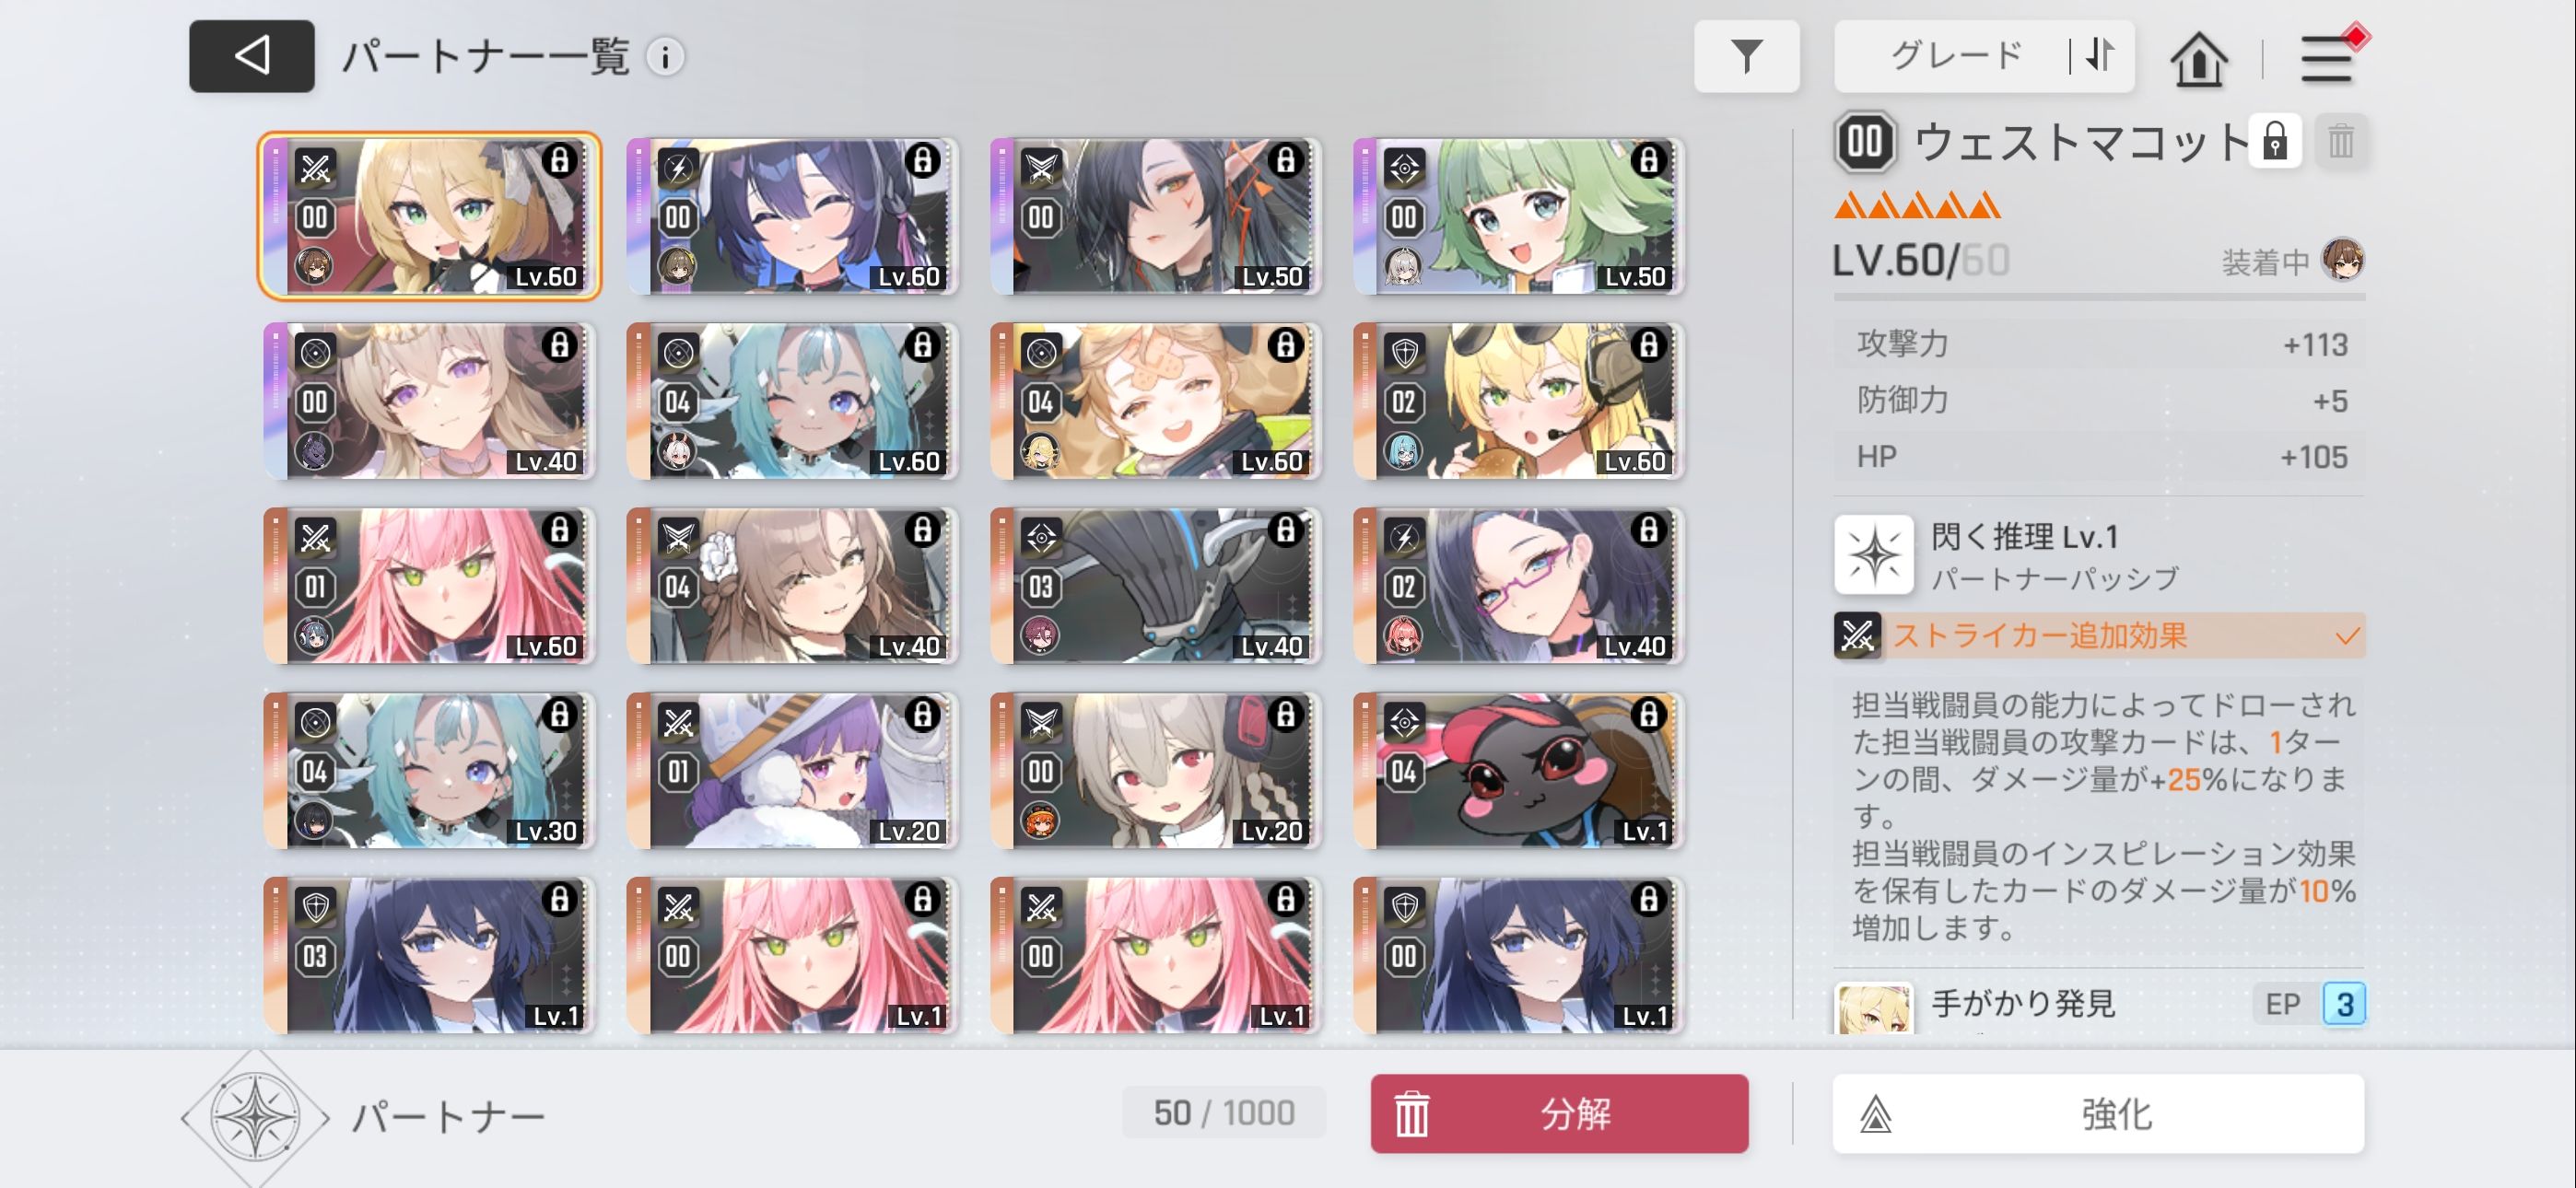Toggle the lock on the black rabbit Lv.1 card

coord(1648,715)
